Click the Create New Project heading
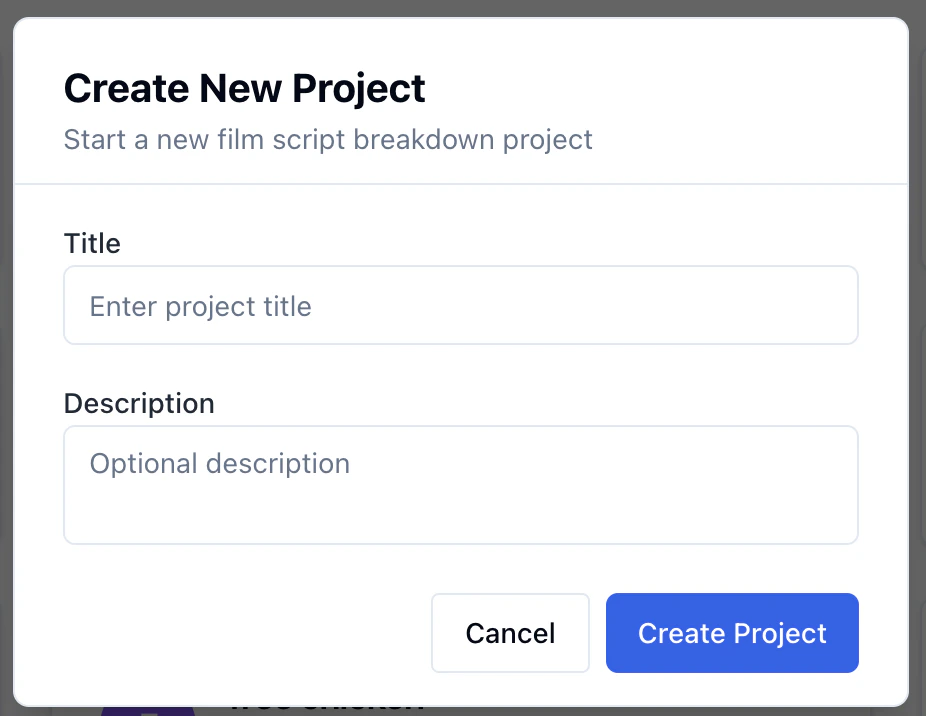926x716 pixels. [244, 88]
